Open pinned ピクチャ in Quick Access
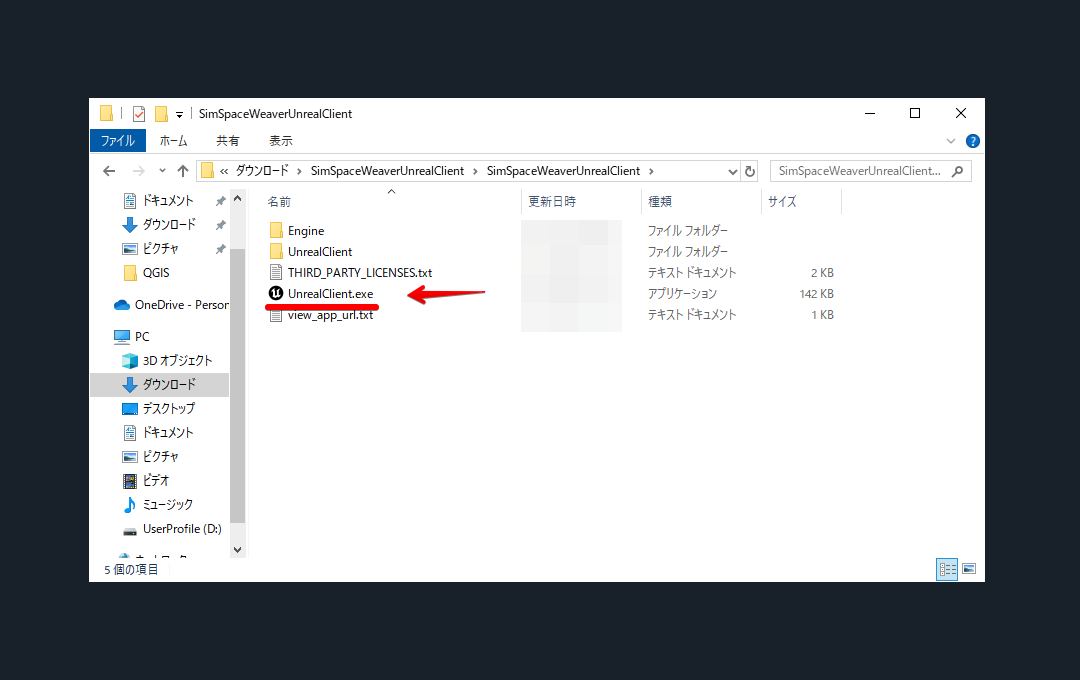This screenshot has height=680, width=1080. click(x=160, y=249)
